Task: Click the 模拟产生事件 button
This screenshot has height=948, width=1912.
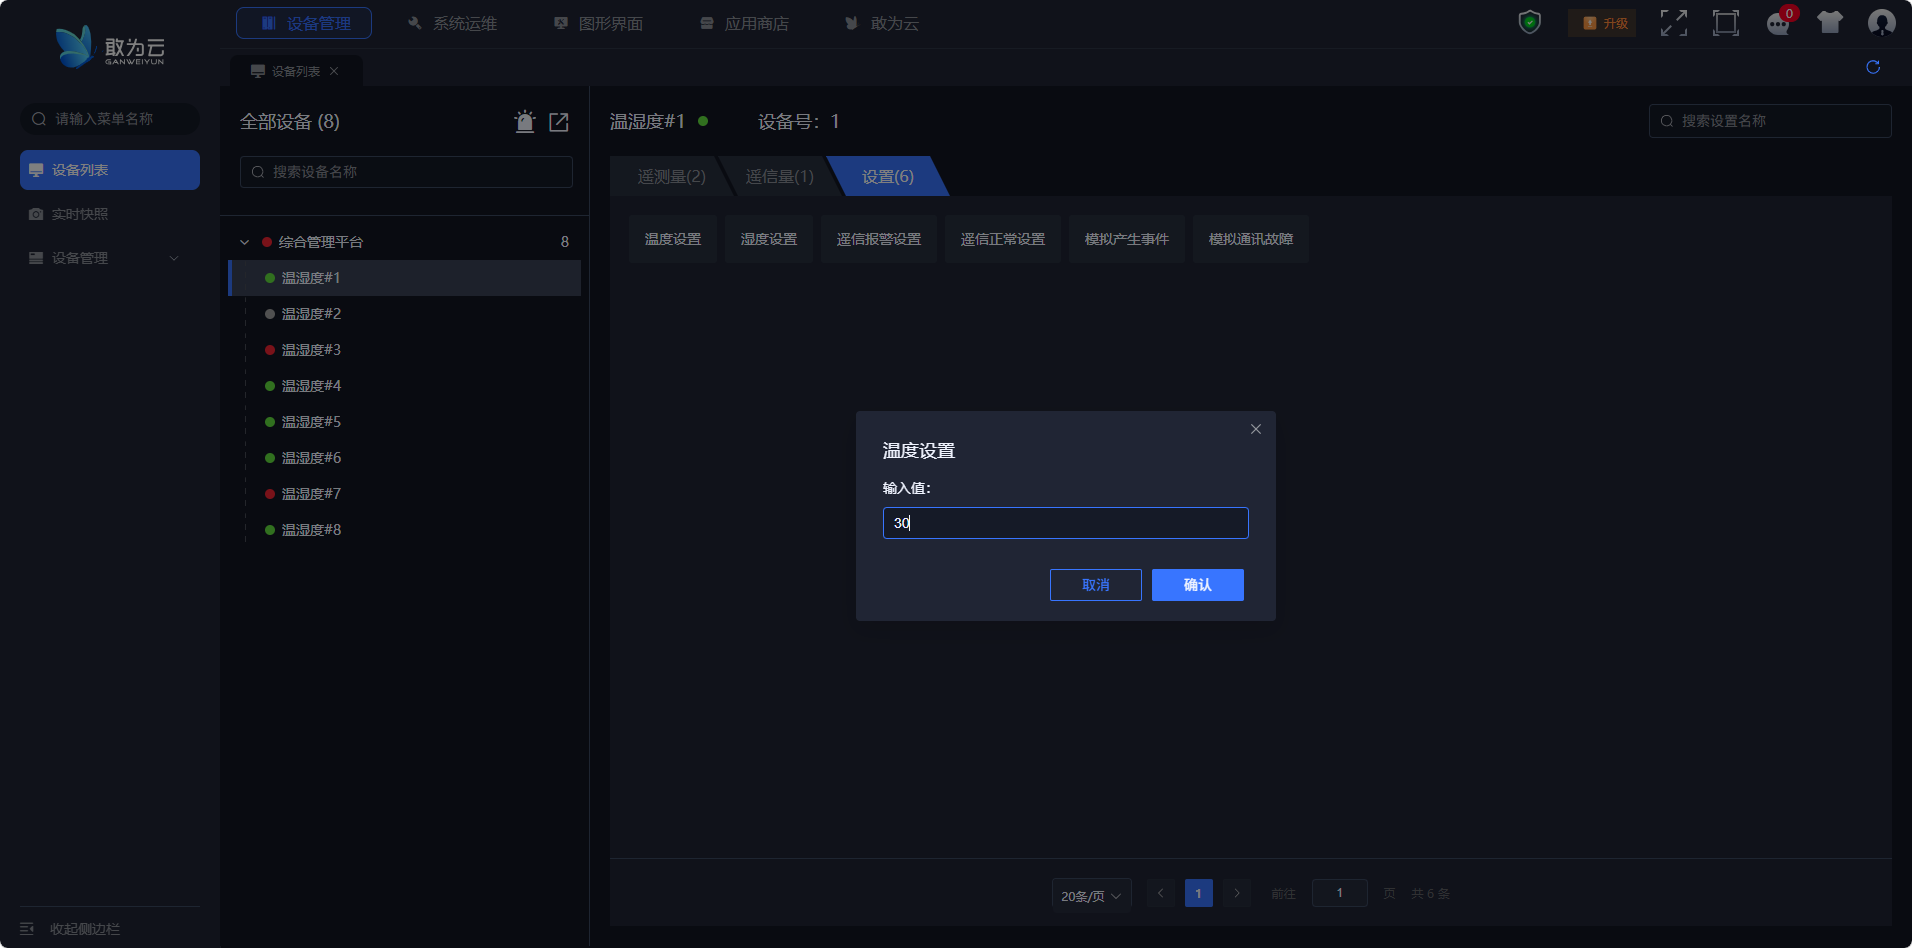Action: [x=1127, y=239]
